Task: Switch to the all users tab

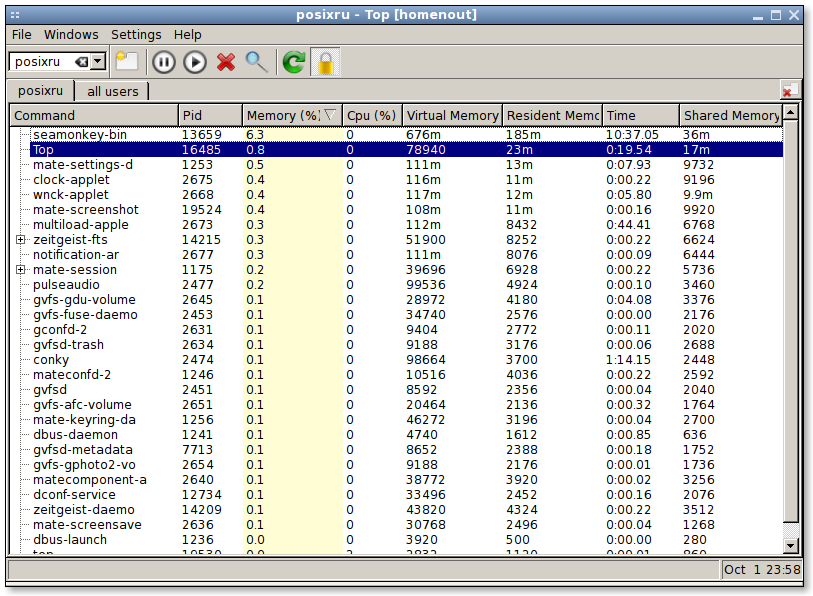Action: tap(113, 91)
